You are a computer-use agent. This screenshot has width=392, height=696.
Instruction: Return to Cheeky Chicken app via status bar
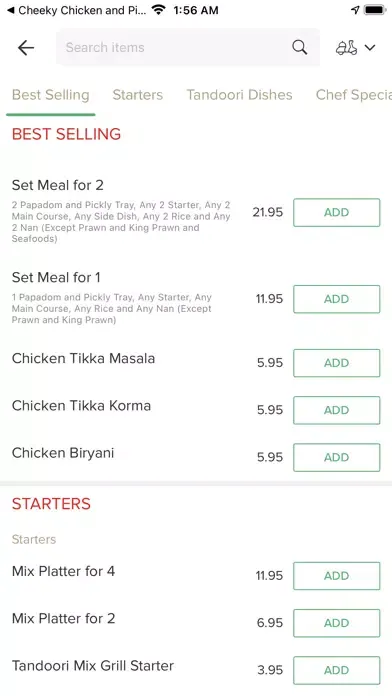(76, 10)
